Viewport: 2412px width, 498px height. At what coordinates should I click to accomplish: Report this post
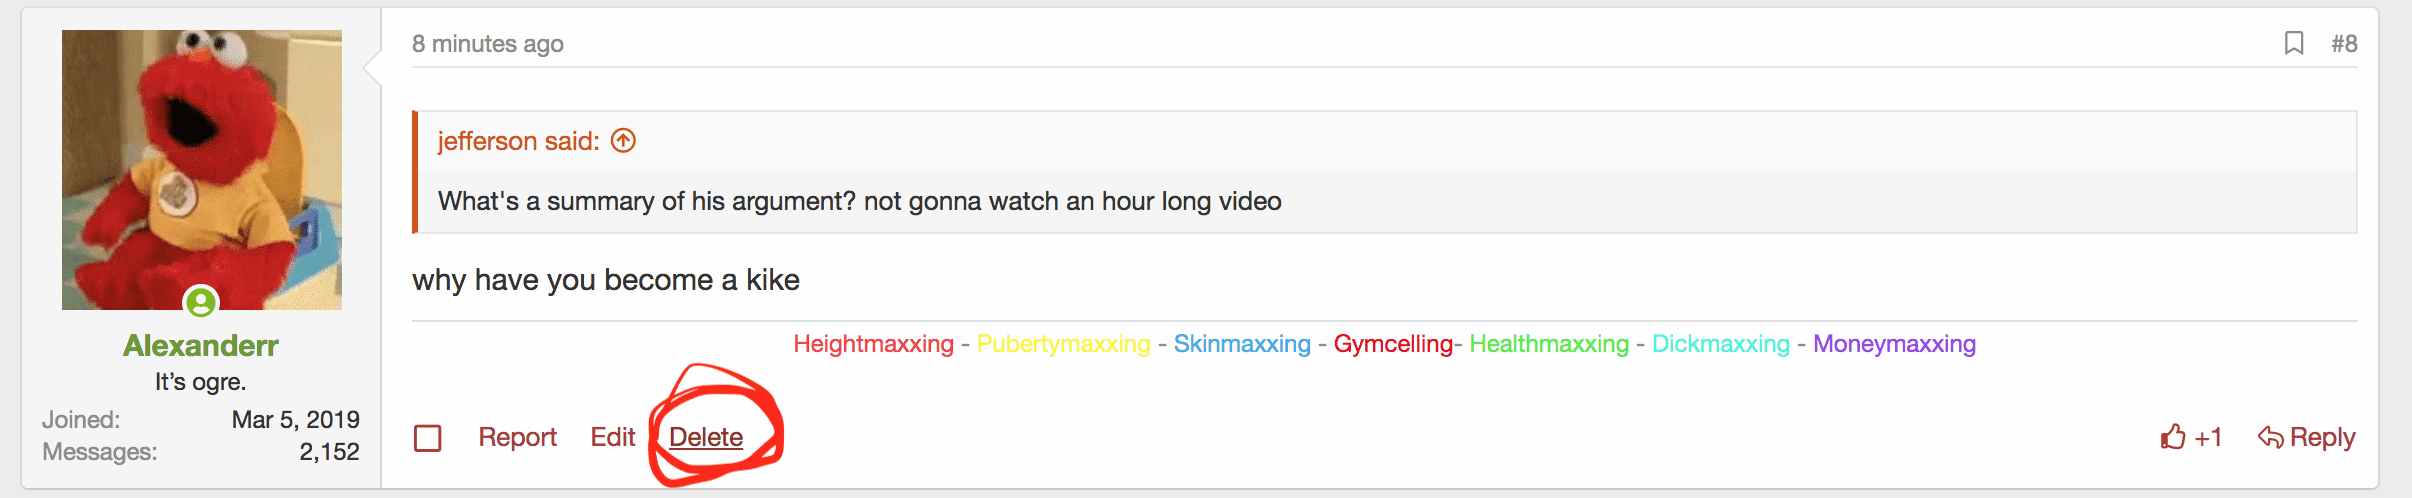pyautogui.click(x=517, y=437)
